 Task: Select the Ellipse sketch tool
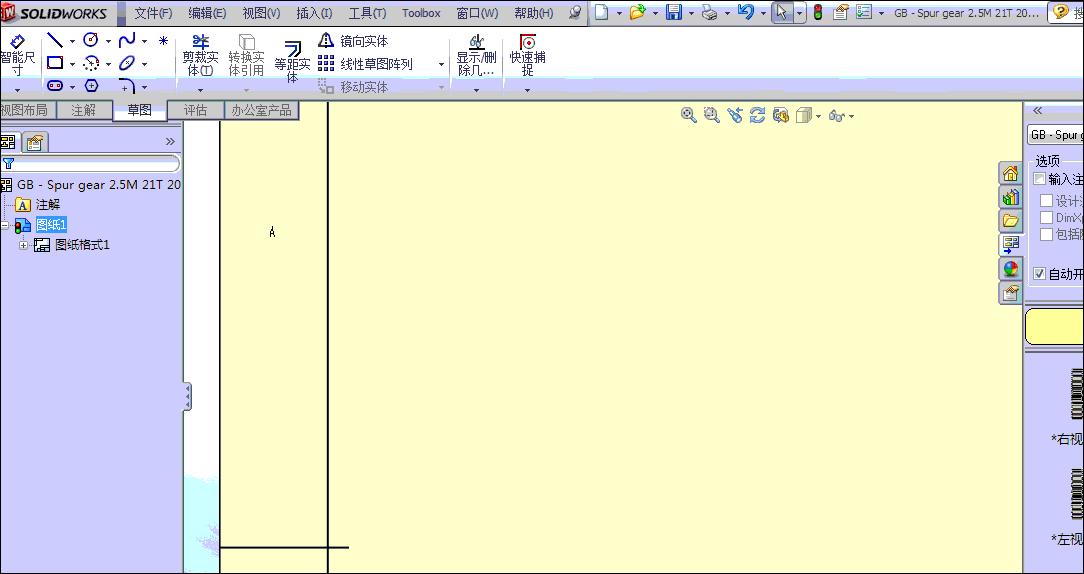[x=127, y=64]
